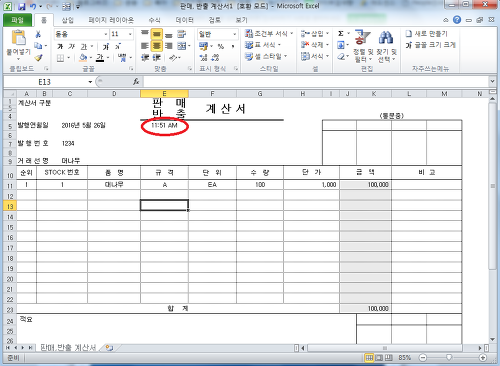The width and height of the screenshot is (500, 366).
Task: Decrease font size with shrink-font icon
Action: [118, 46]
